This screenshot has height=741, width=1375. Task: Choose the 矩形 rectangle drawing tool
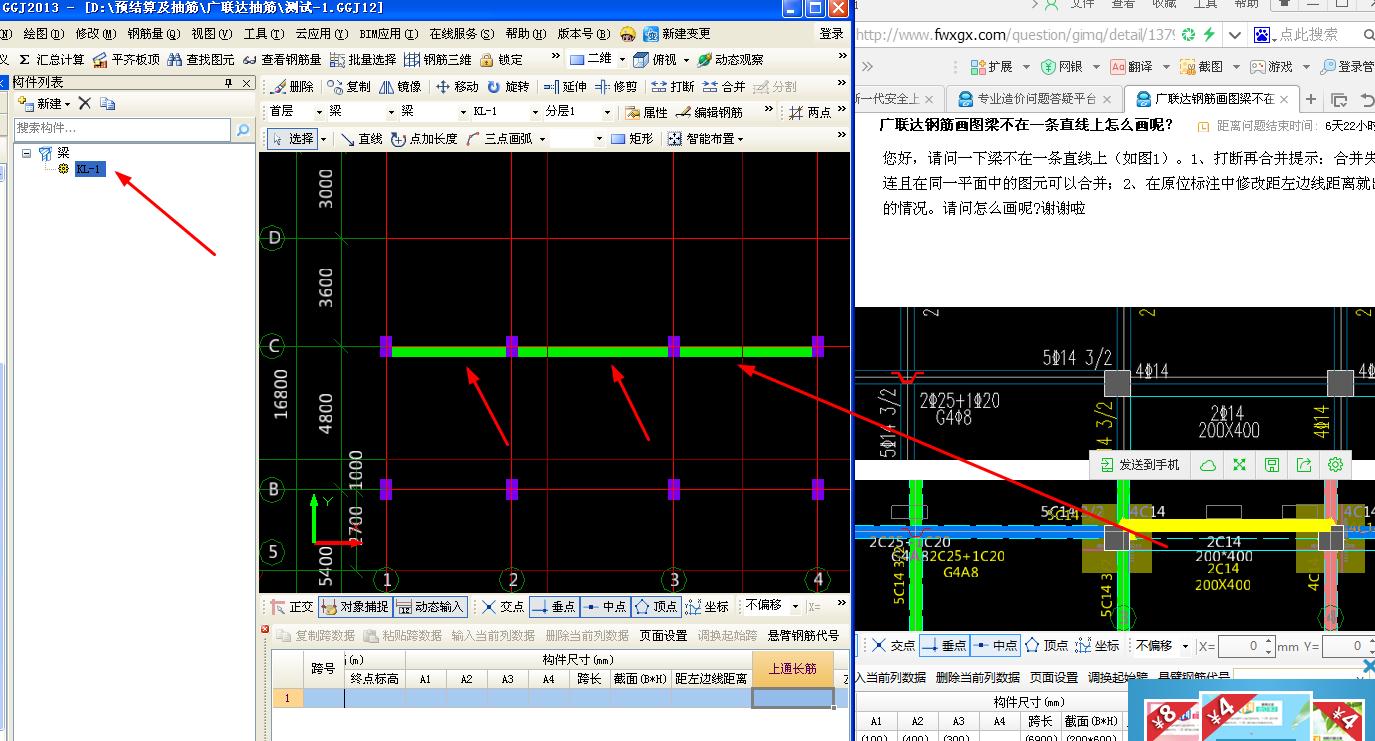click(632, 139)
